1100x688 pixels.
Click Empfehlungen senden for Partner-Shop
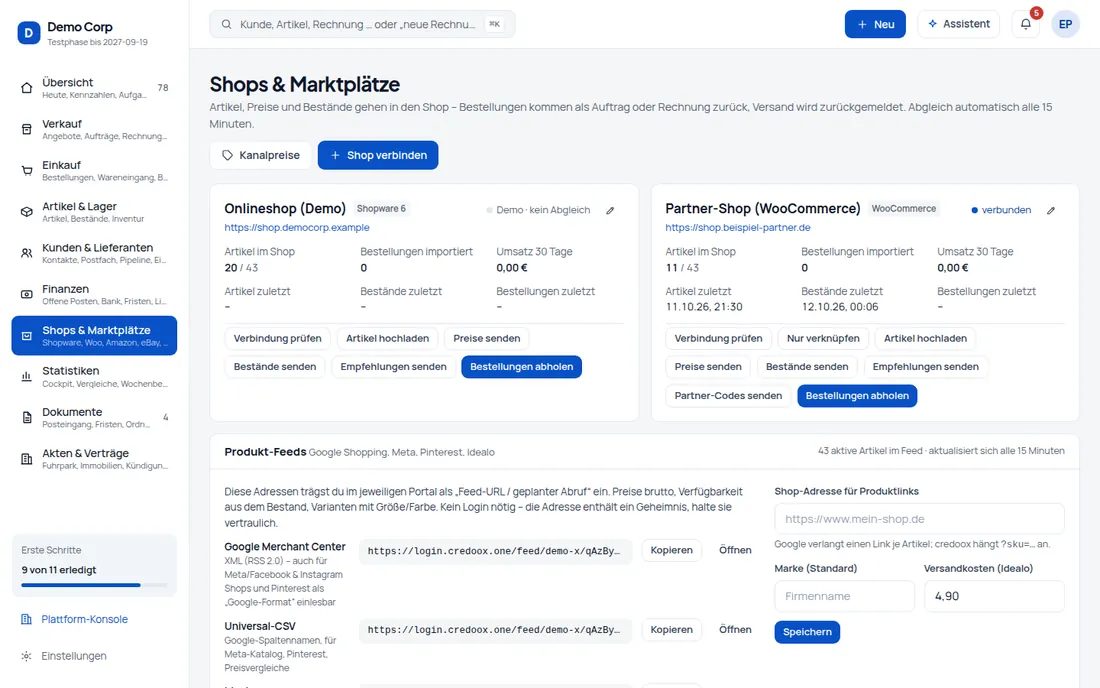(925, 367)
